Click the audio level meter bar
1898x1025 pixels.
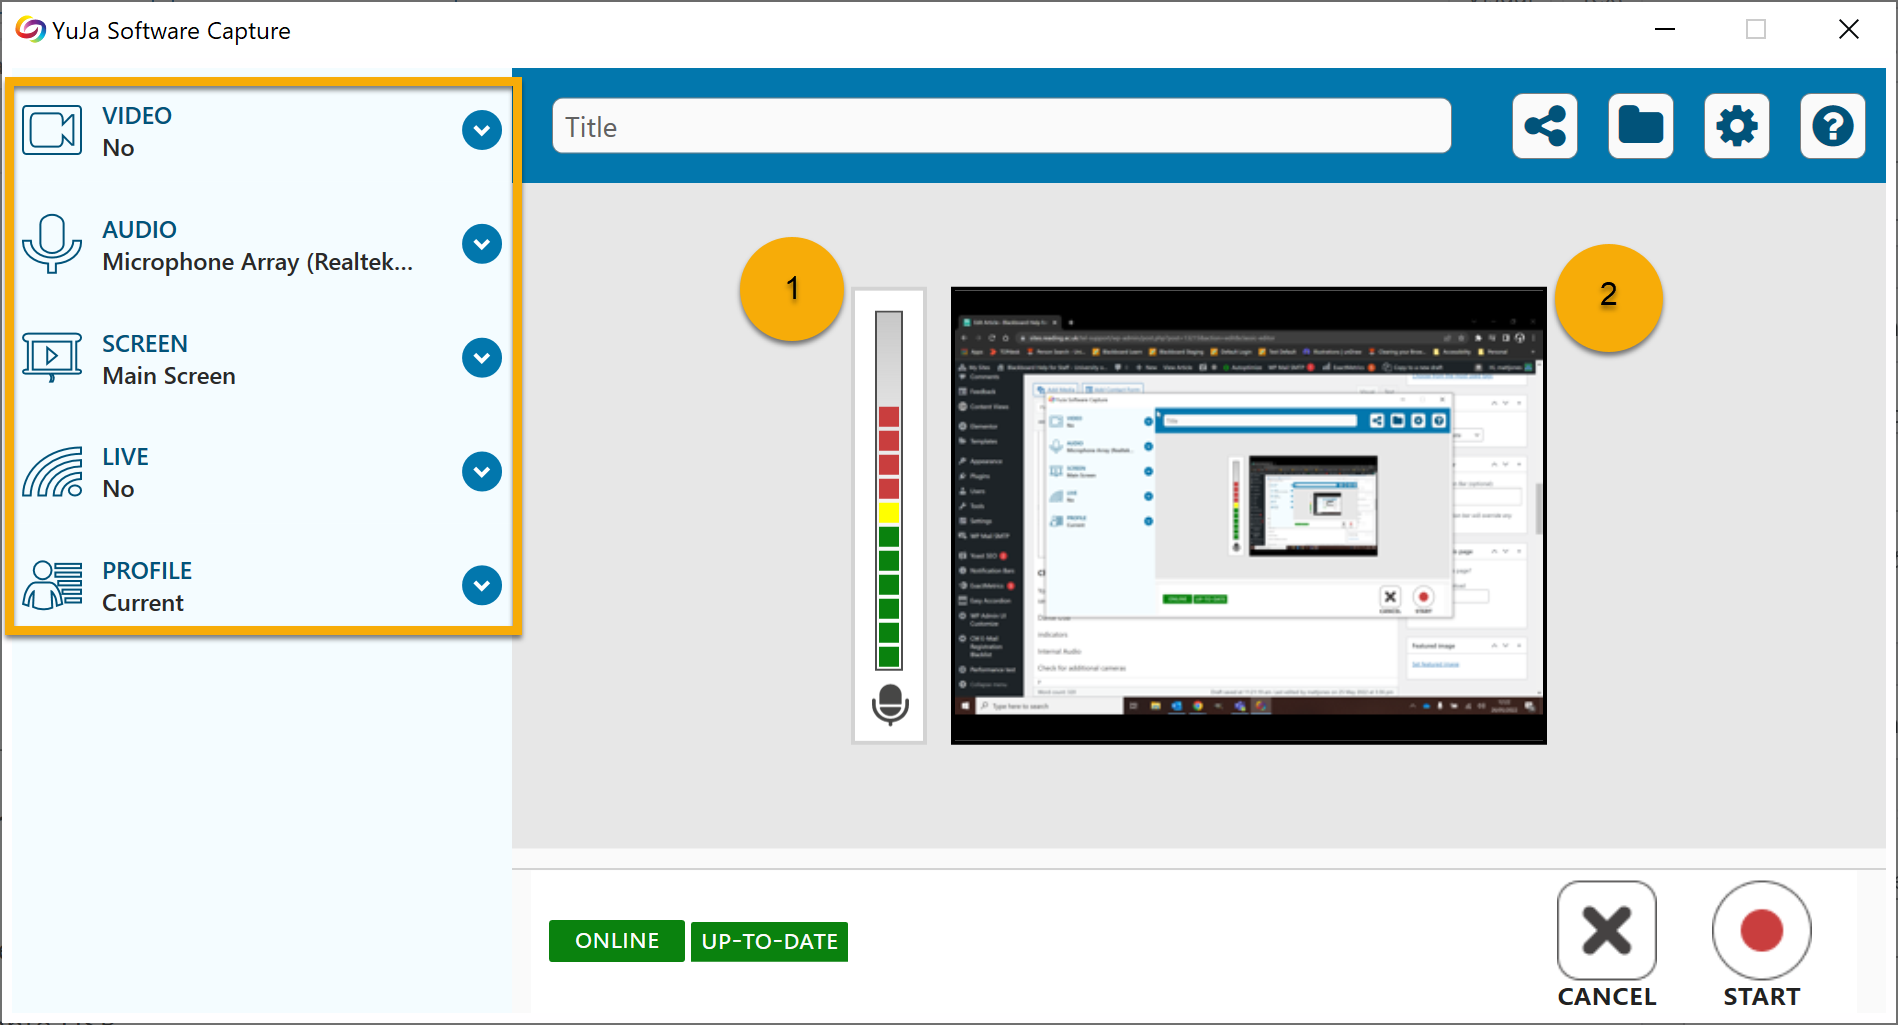pyautogui.click(x=888, y=490)
